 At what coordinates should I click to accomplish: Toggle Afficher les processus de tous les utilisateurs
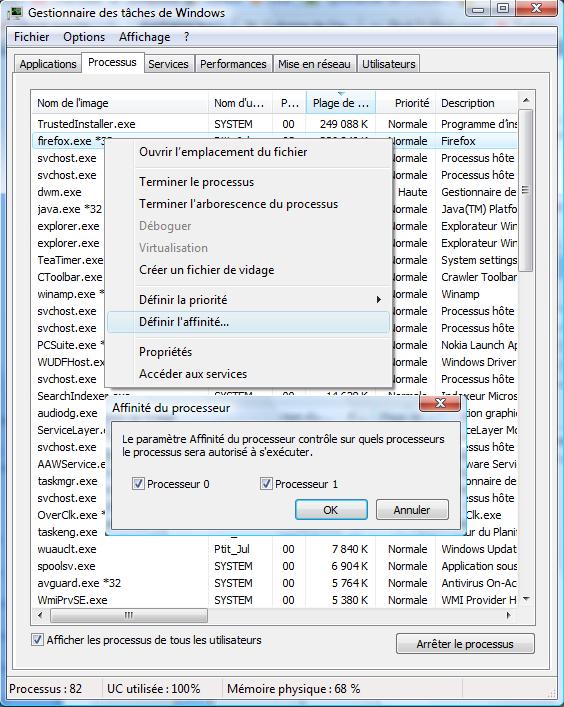click(x=38, y=639)
